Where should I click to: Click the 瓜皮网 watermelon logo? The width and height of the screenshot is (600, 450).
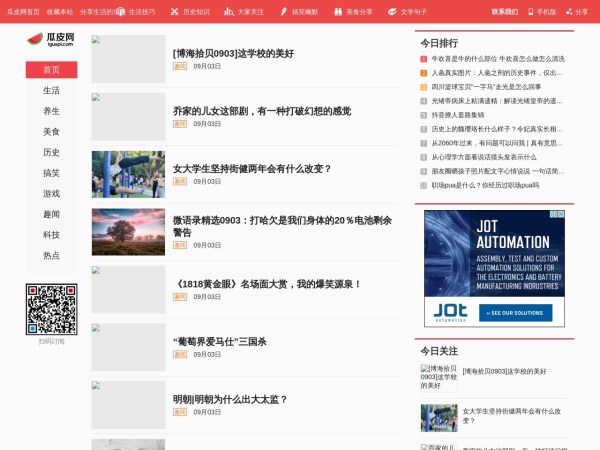coord(50,40)
